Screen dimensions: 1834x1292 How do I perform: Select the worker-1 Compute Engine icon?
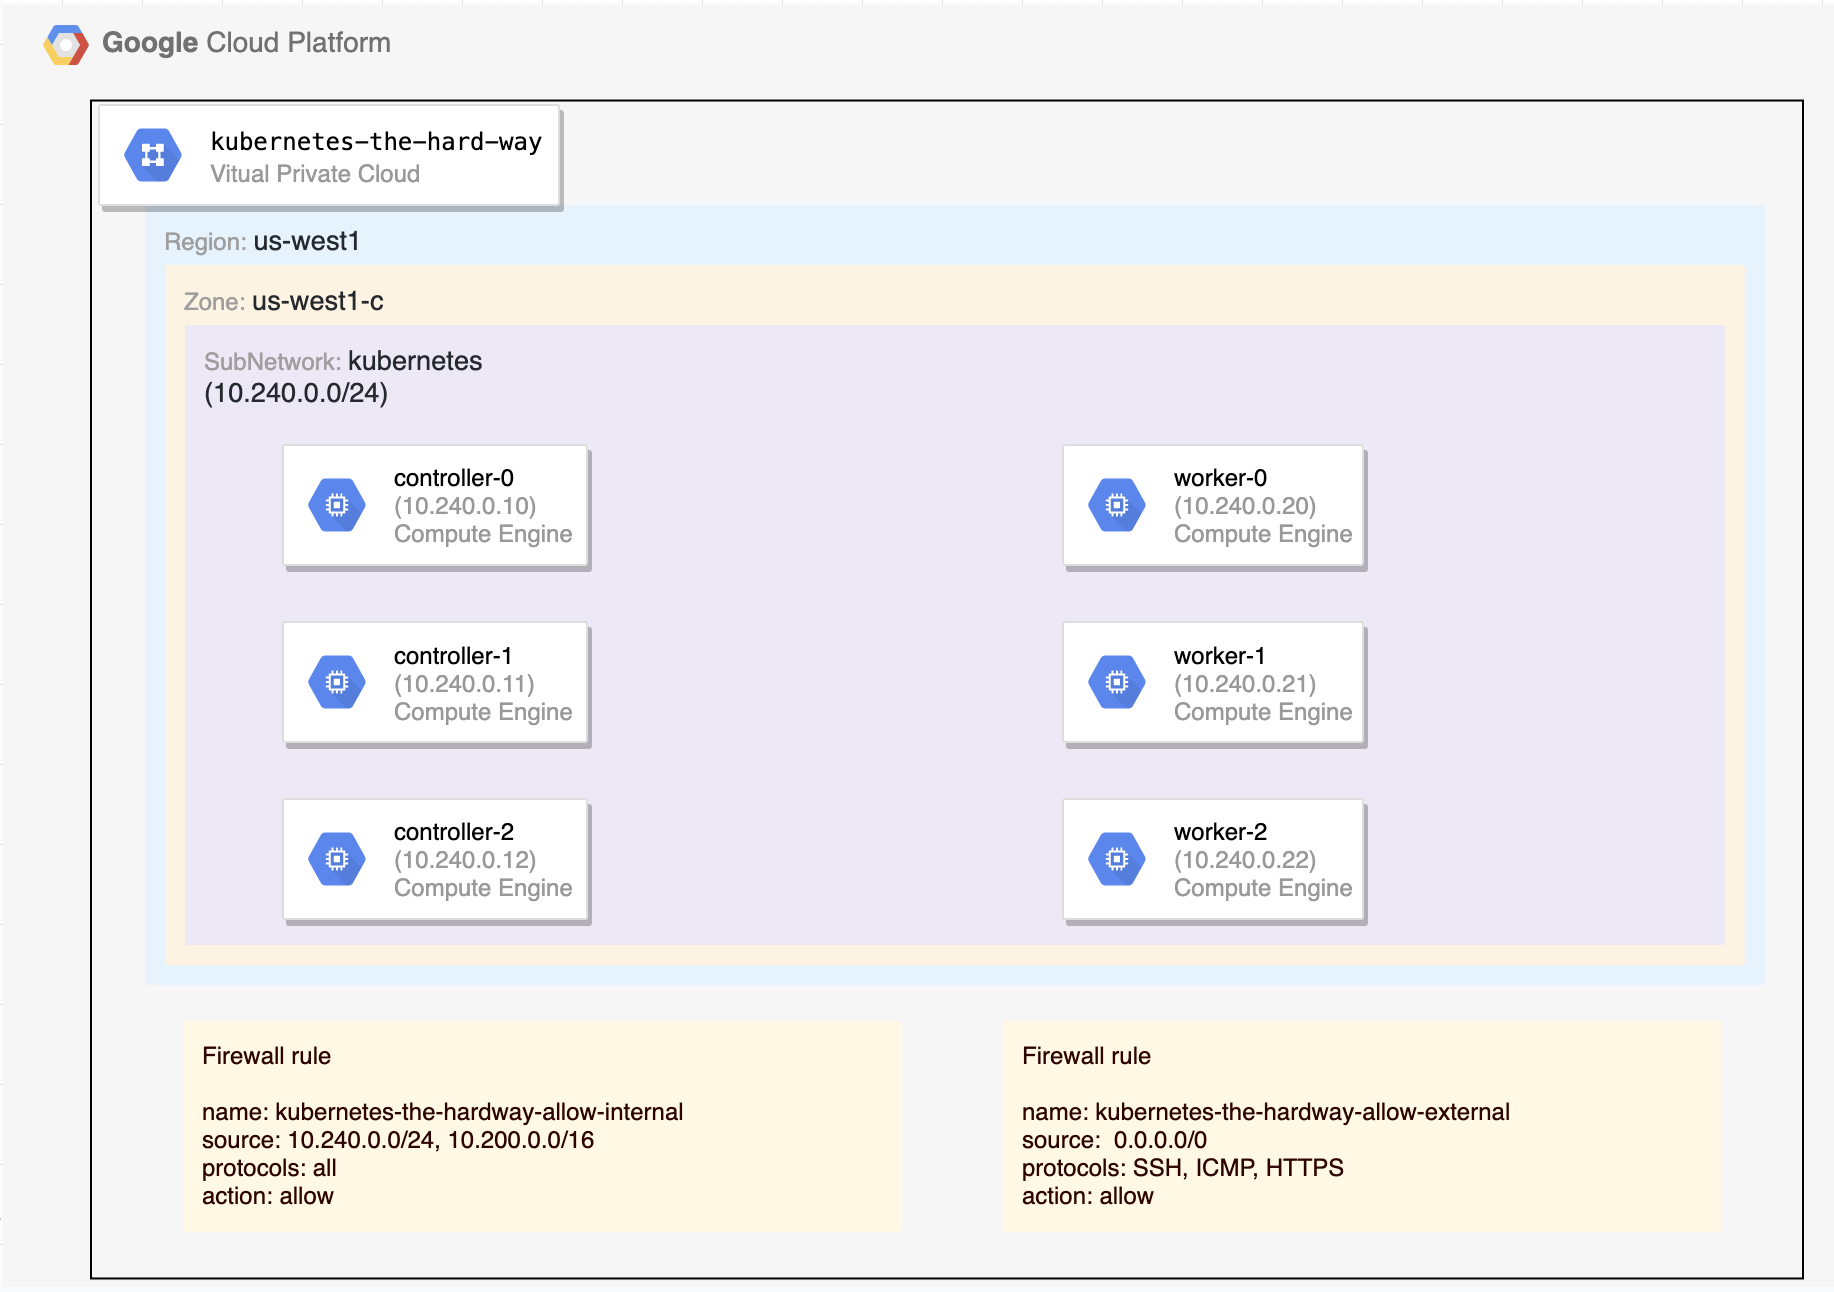[1116, 682]
